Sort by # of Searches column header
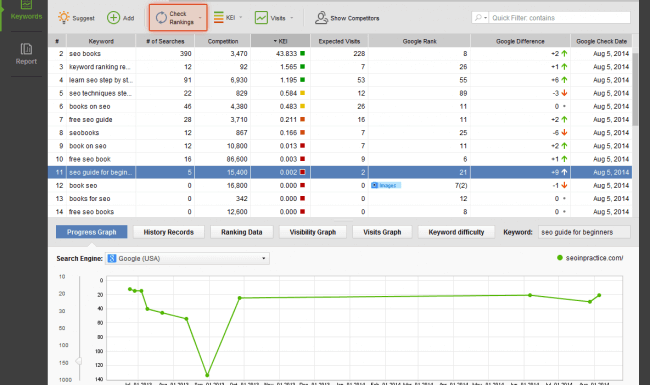 click(x=165, y=41)
